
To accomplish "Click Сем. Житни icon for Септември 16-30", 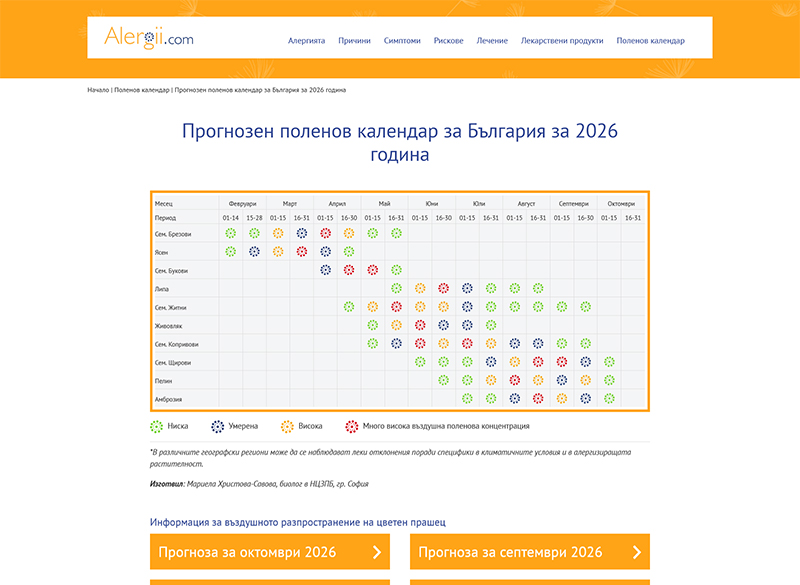I will point(586,307).
